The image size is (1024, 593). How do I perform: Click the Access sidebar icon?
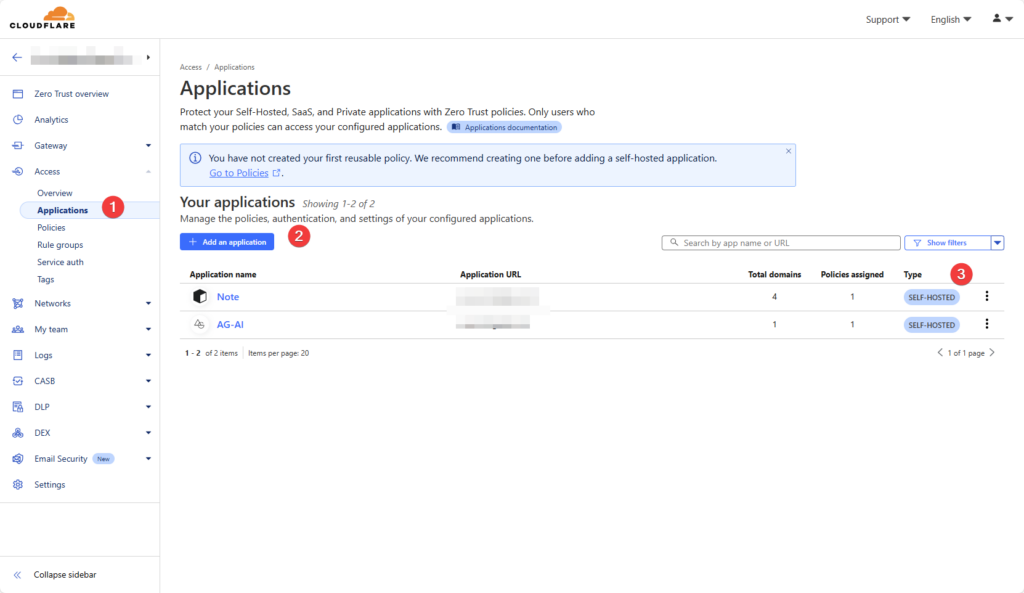18,172
